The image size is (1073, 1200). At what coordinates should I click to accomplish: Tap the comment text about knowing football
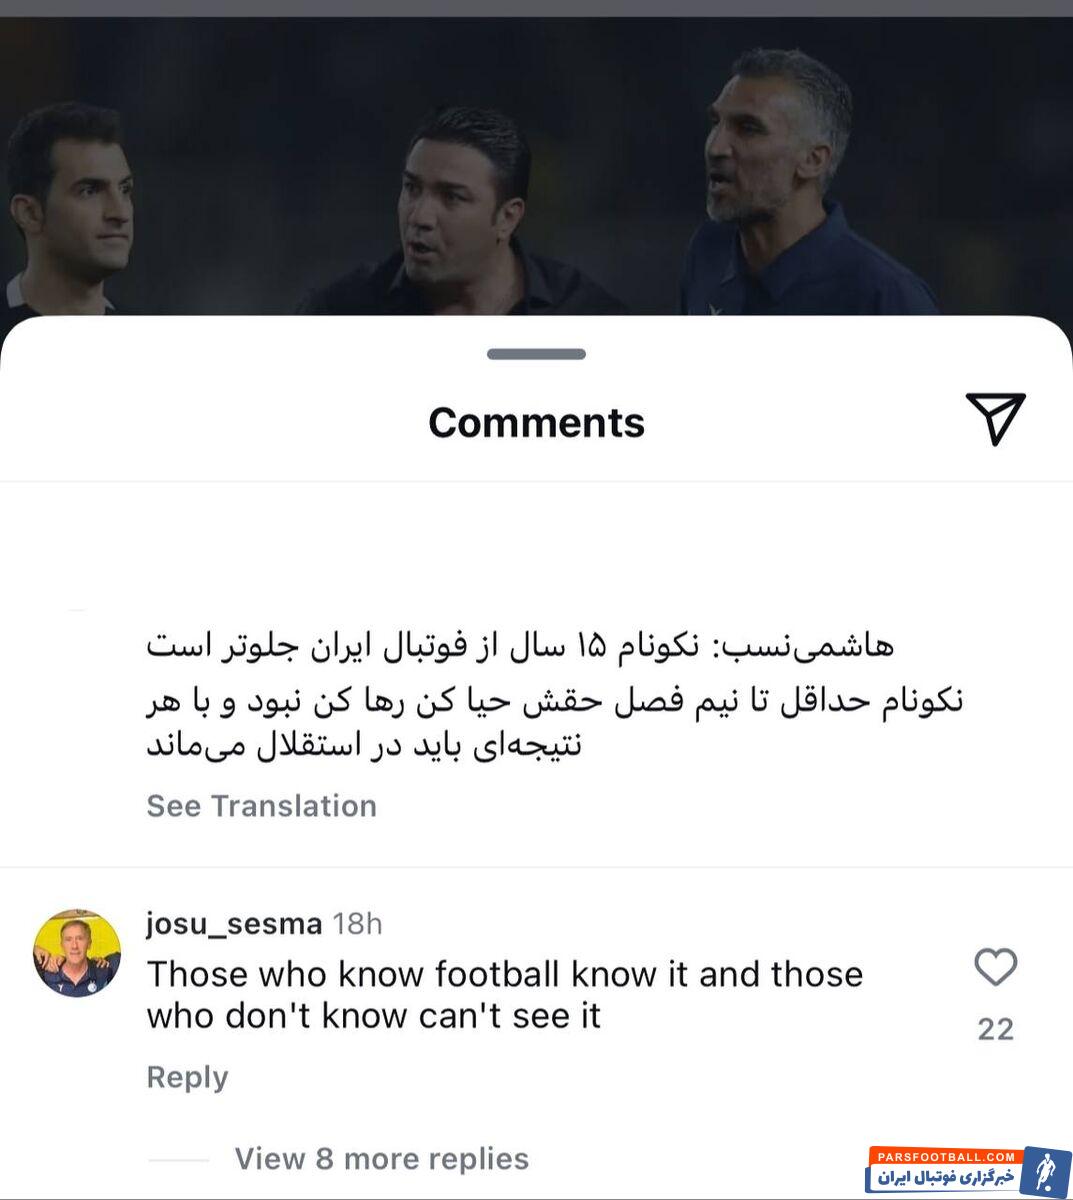click(505, 994)
